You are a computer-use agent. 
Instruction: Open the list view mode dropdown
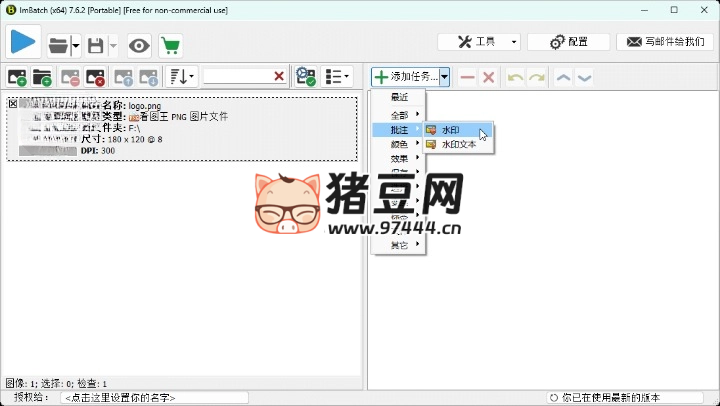pos(337,77)
